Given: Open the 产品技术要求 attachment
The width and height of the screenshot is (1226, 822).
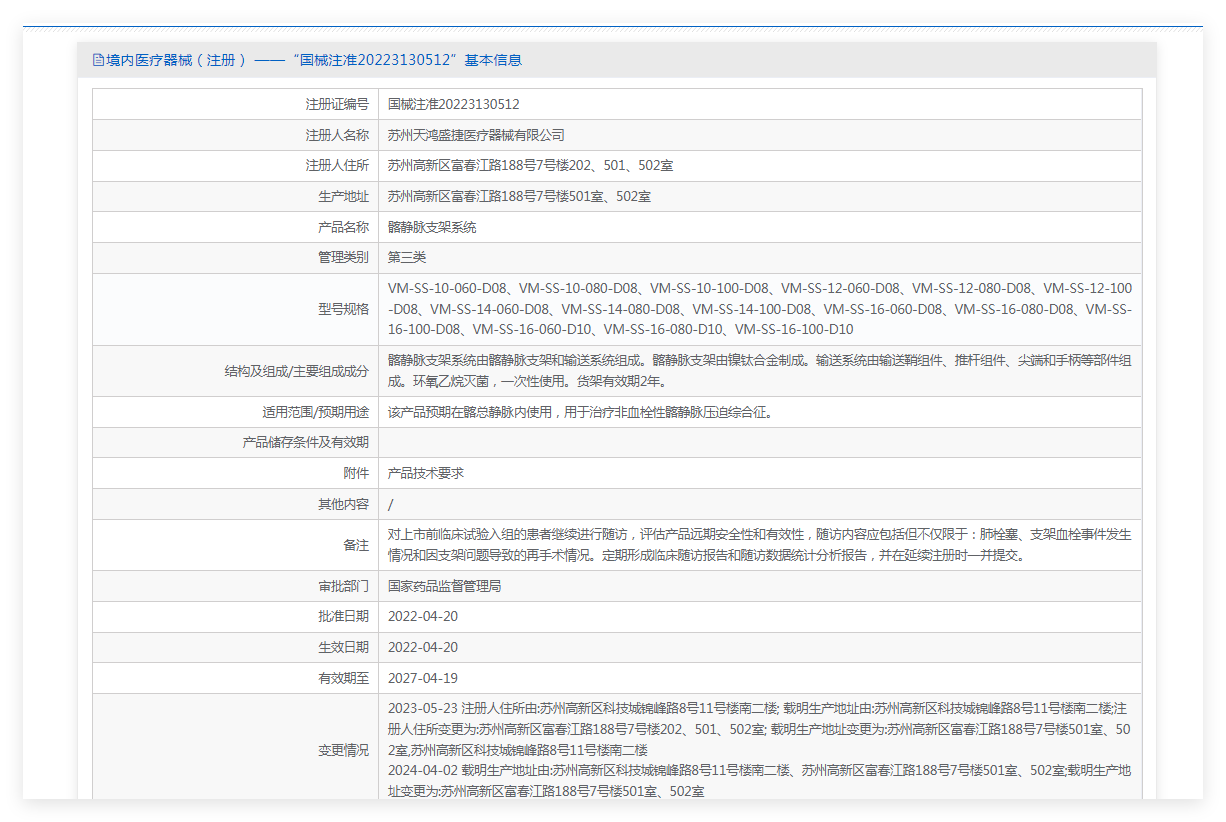Looking at the screenshot, I should [x=426, y=473].
